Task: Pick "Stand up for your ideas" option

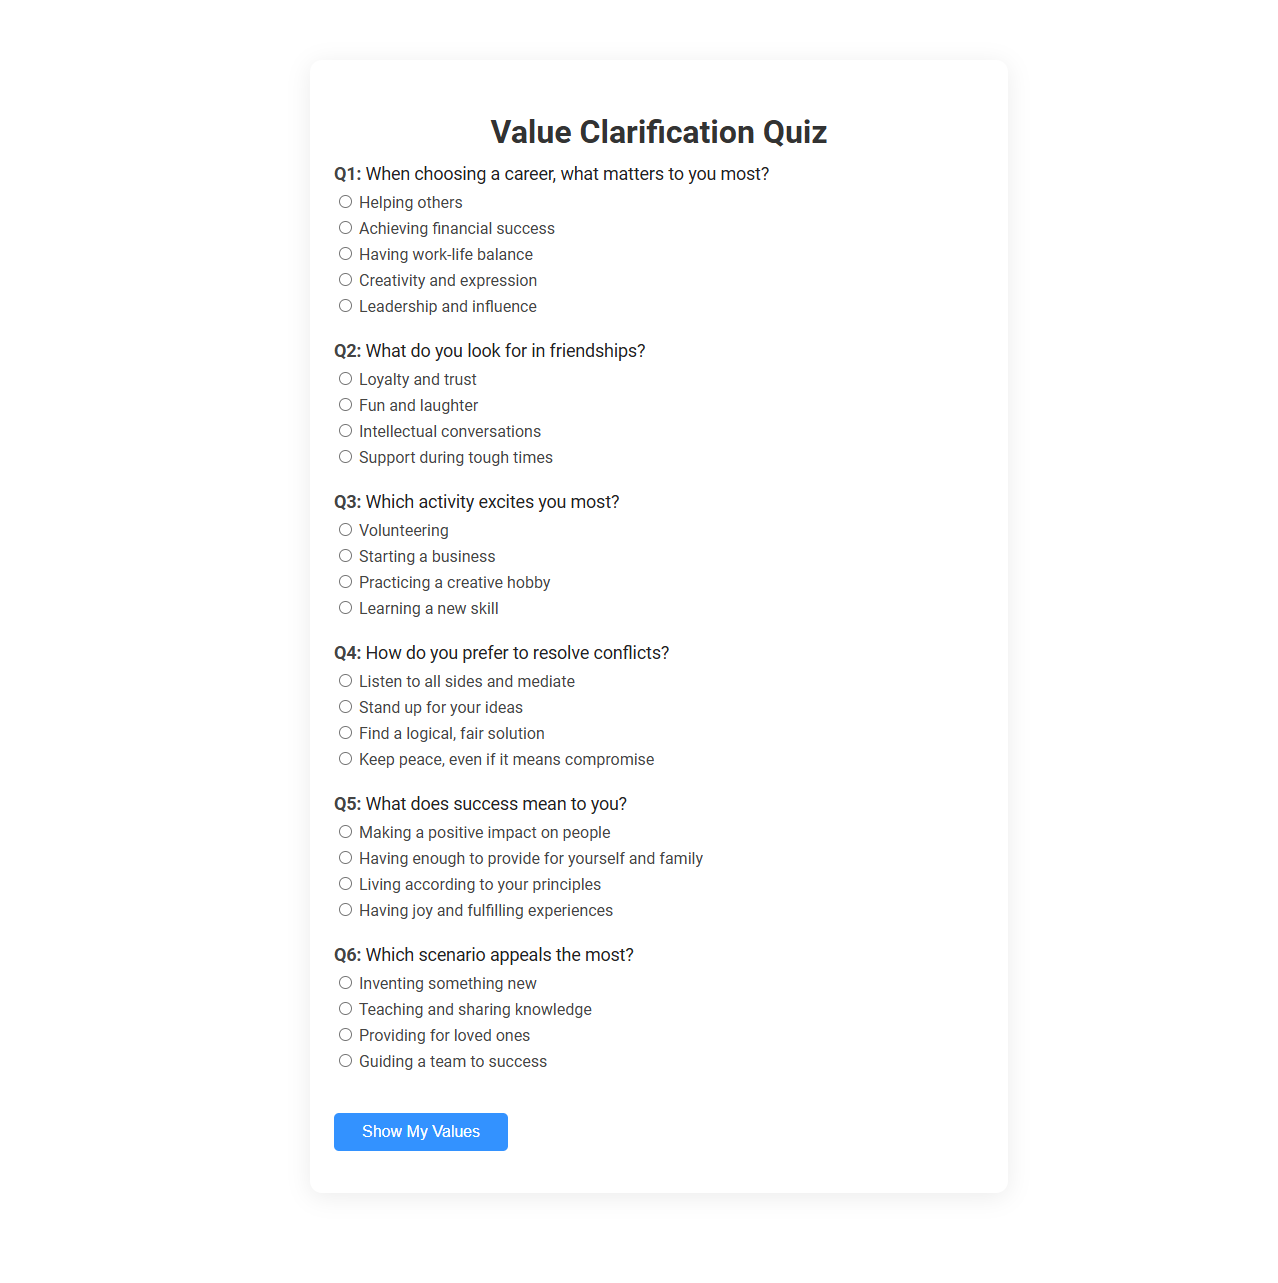Action: click(x=345, y=707)
